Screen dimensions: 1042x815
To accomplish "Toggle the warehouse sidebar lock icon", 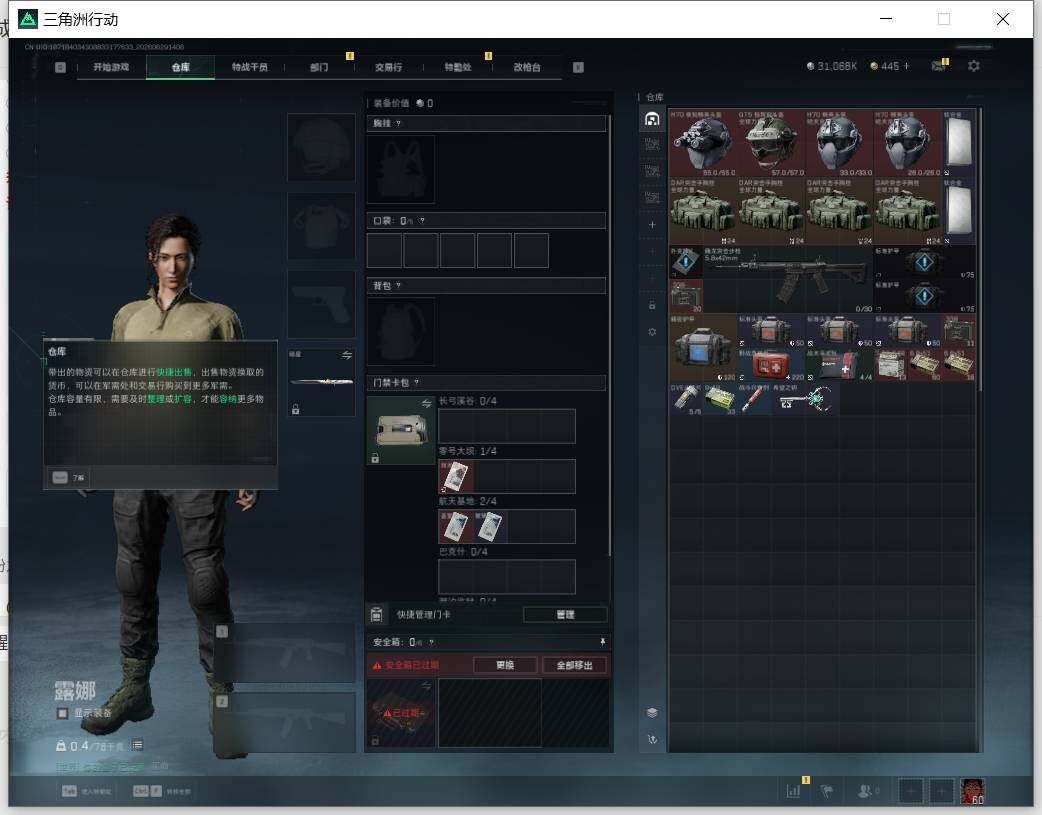I will (652, 305).
